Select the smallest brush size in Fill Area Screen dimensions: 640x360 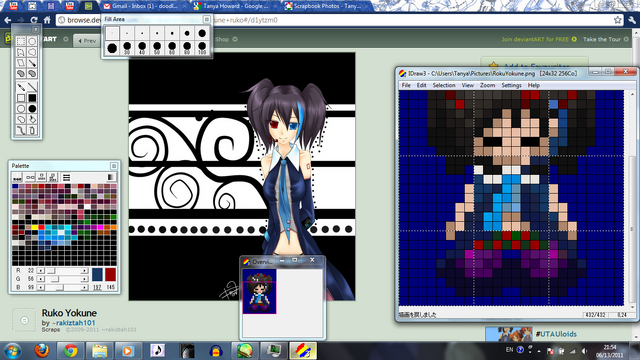coord(112,33)
